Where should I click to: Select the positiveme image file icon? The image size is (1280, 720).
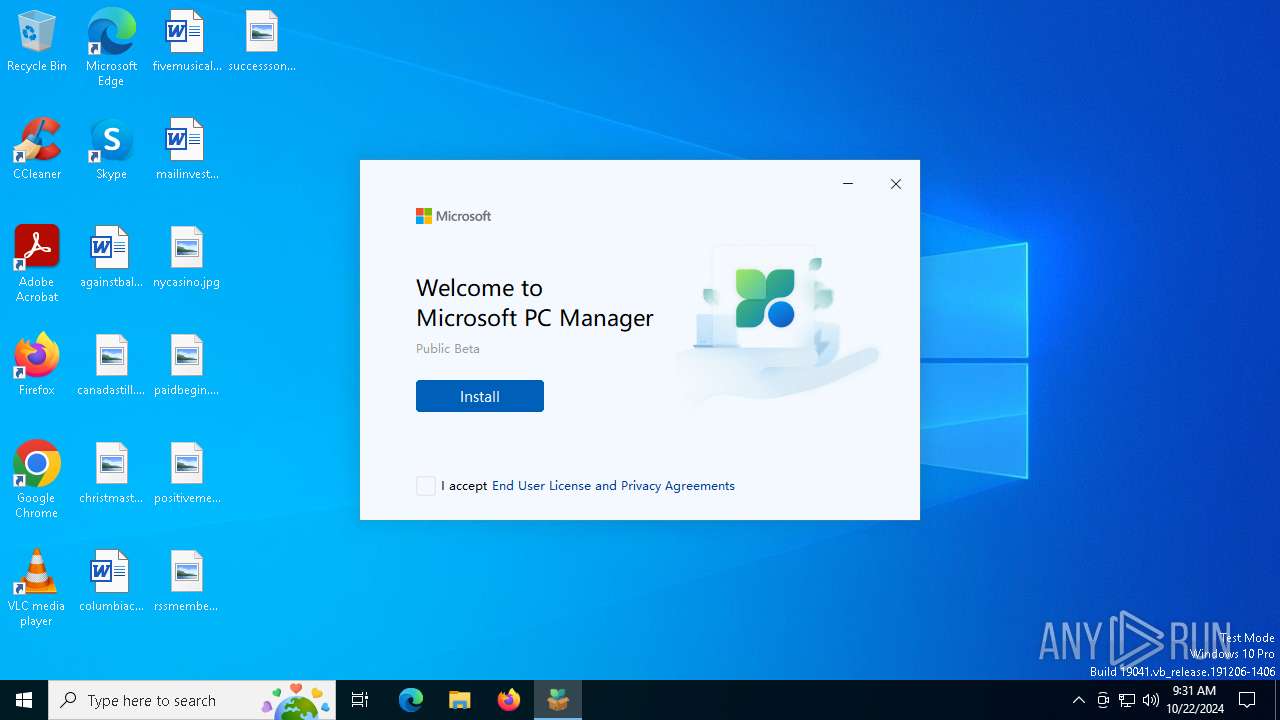tap(186, 474)
